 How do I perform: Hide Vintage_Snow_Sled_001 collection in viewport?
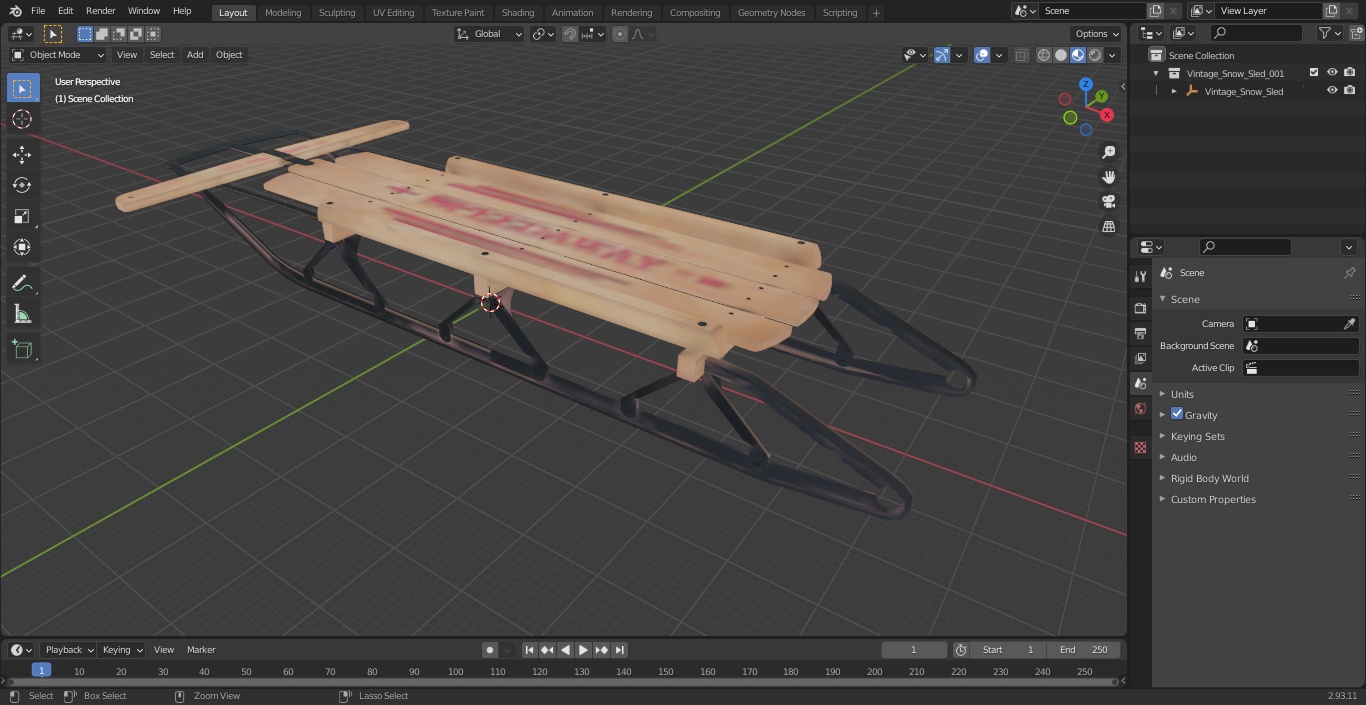1332,73
